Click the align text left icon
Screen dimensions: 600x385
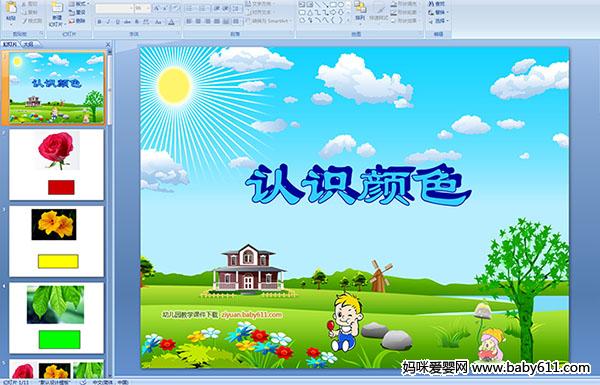[x=189, y=21]
